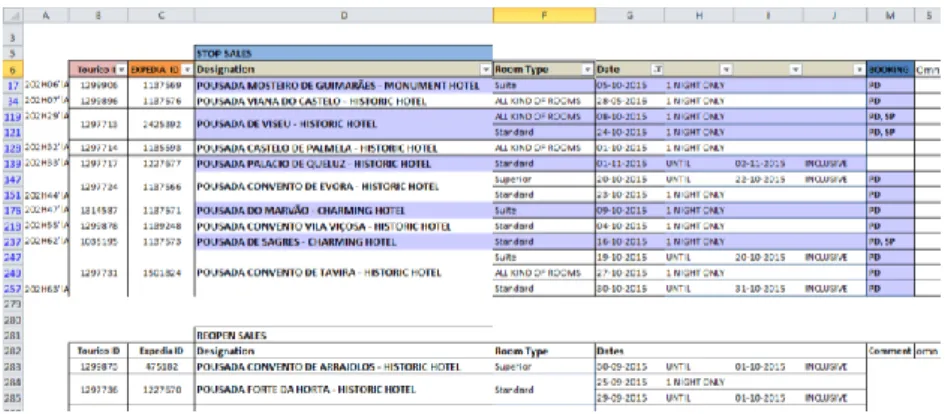The height and width of the screenshot is (414, 945).
Task: Open the Tourico ID column filter dropdown
Action: click(x=122, y=70)
